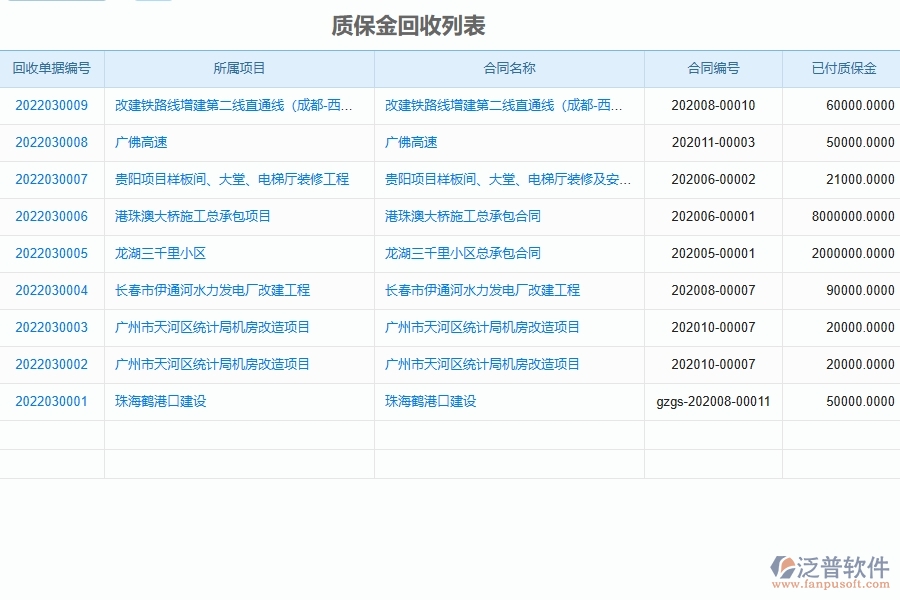Click the 合同编号 column header

[712, 68]
